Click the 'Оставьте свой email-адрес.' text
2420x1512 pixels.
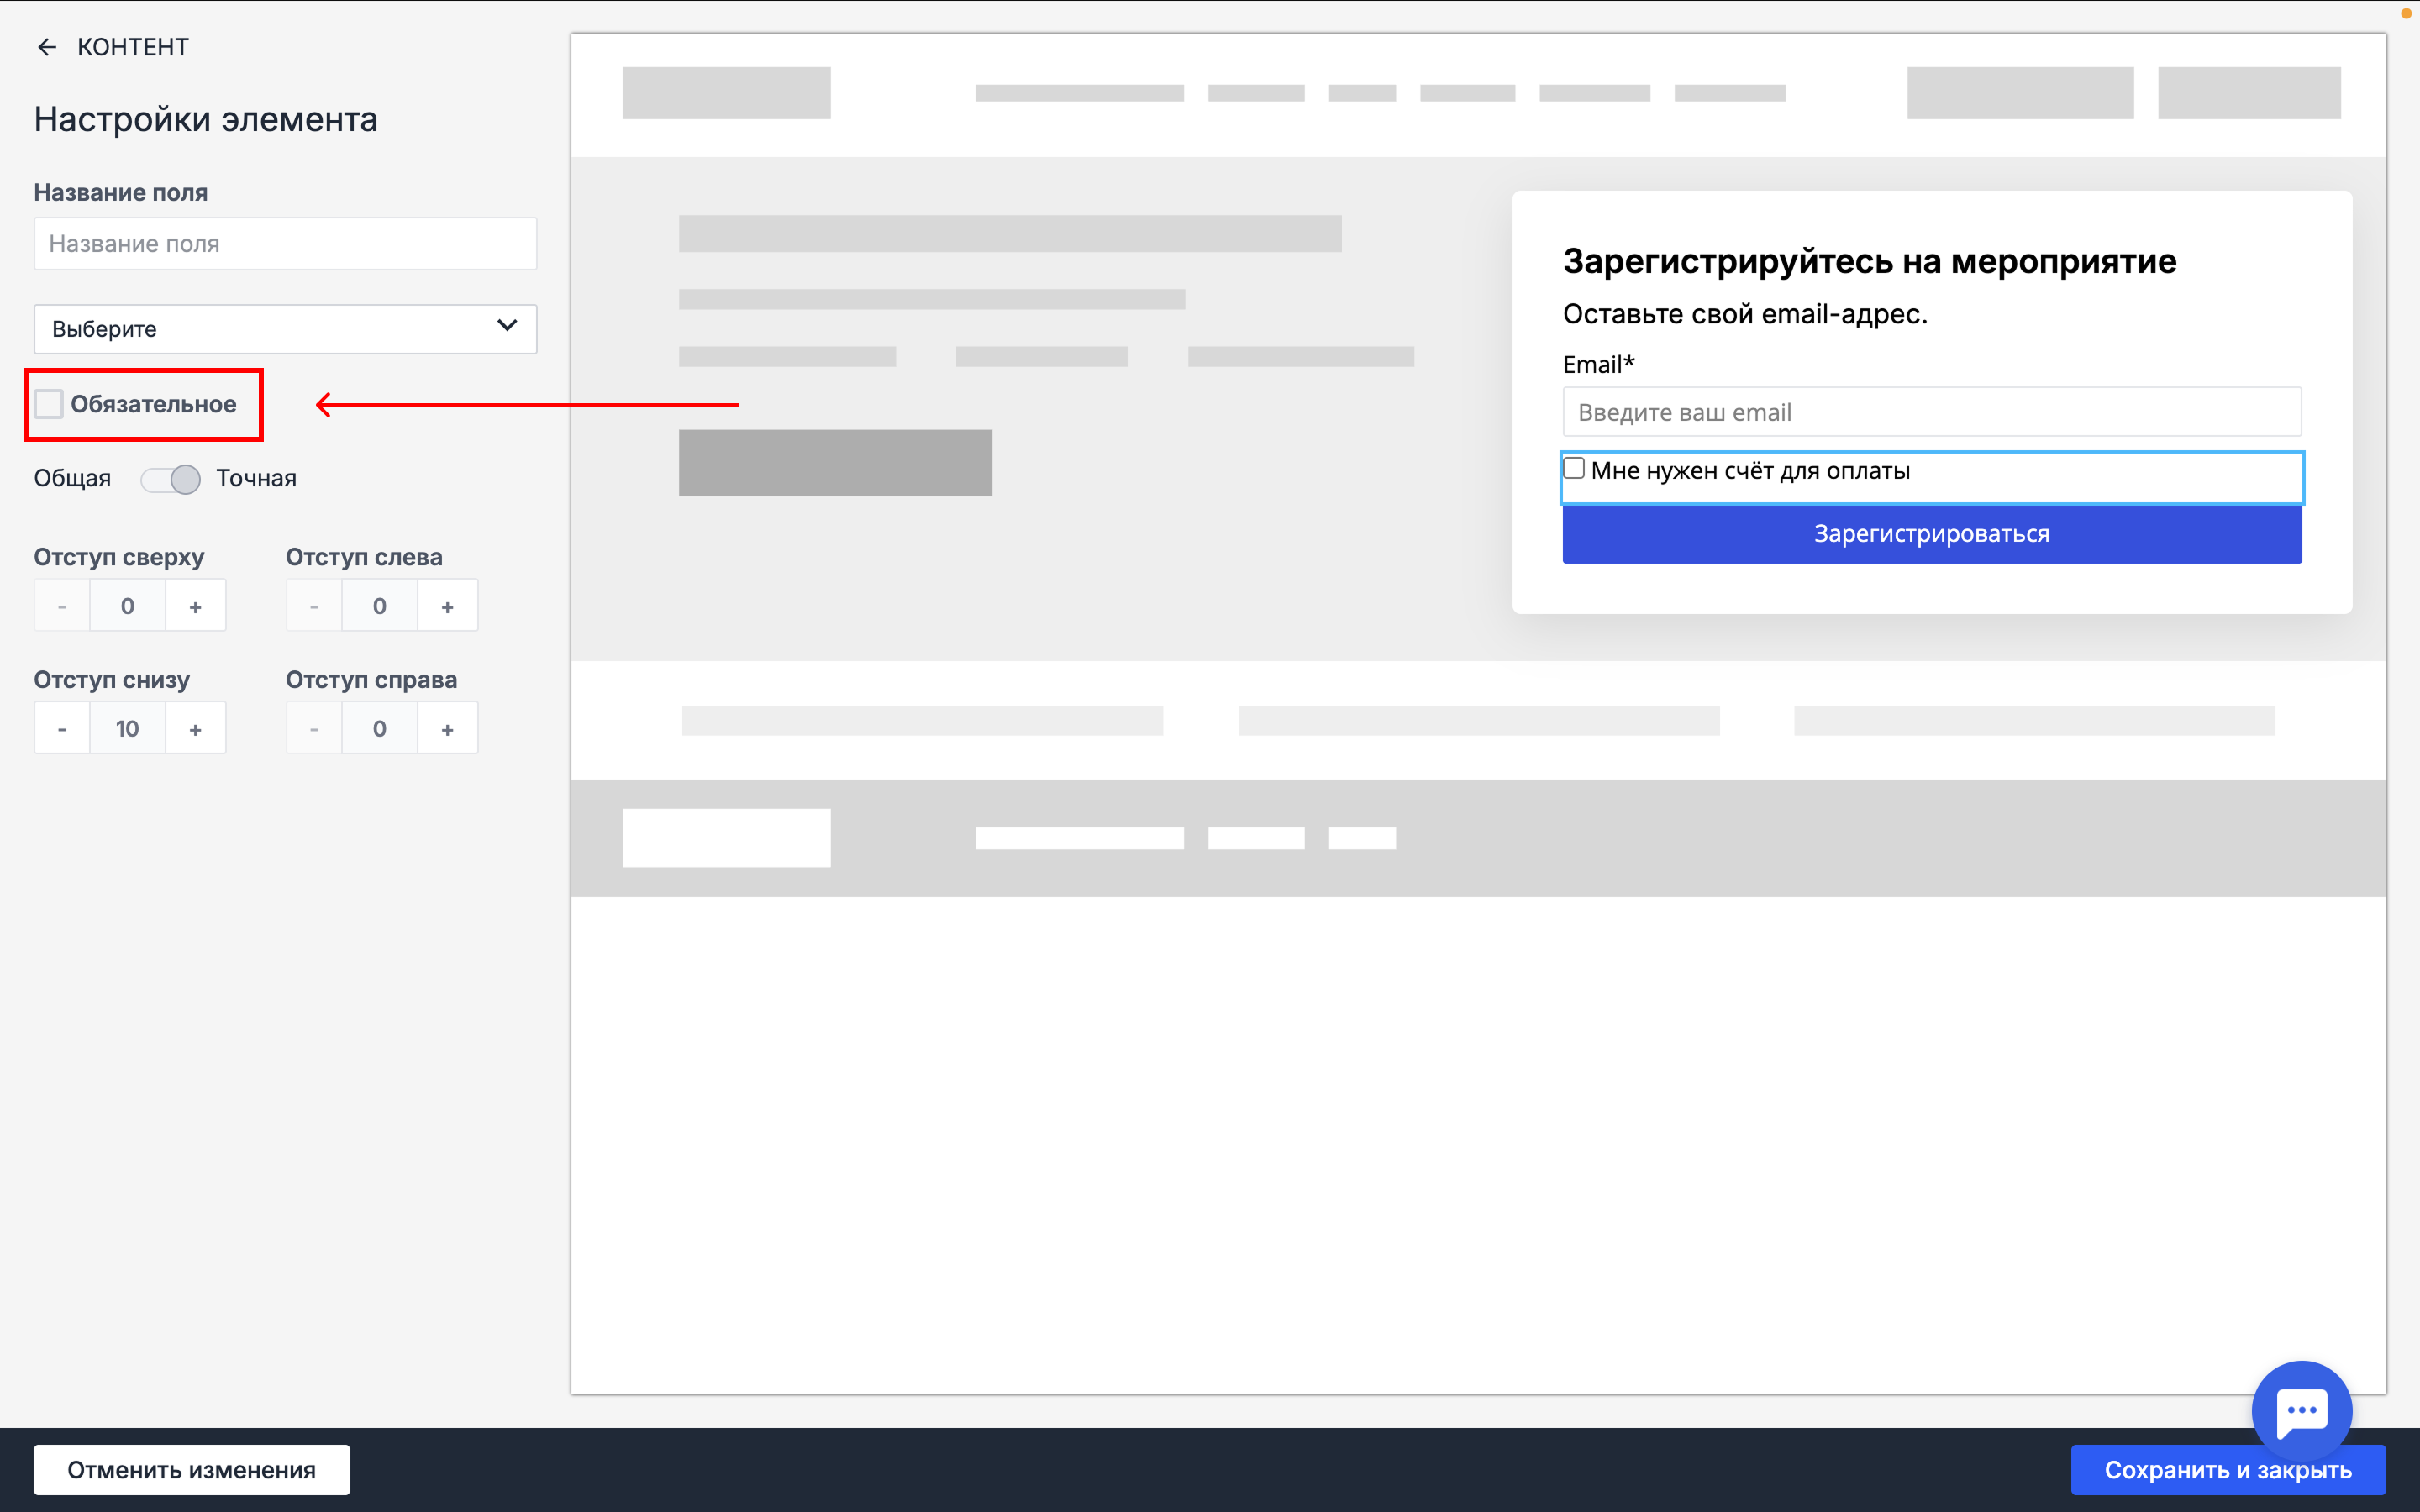click(x=1745, y=314)
